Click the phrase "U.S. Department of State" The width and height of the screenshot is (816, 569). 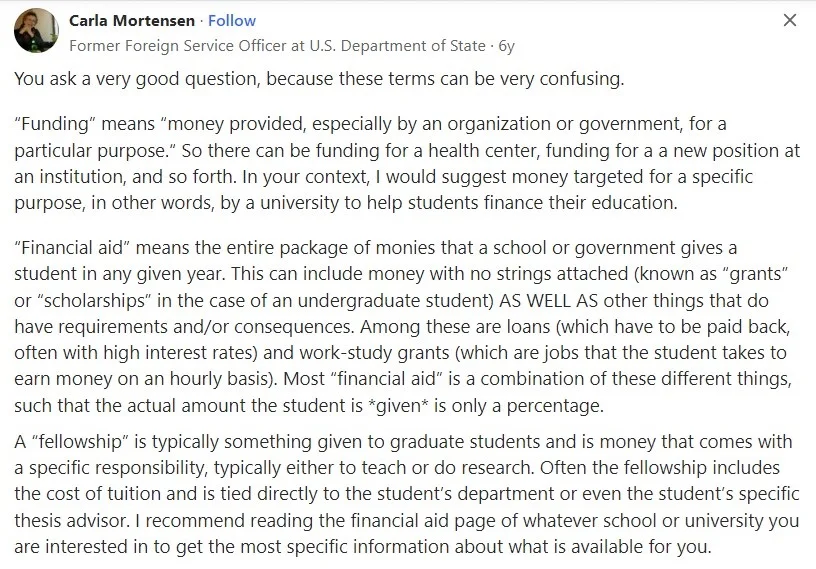[398, 46]
